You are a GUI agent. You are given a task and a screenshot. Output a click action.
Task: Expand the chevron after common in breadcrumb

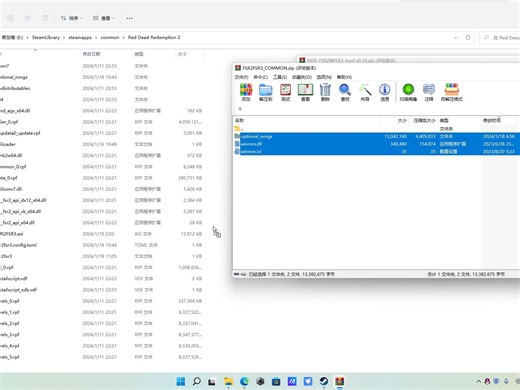124,38
